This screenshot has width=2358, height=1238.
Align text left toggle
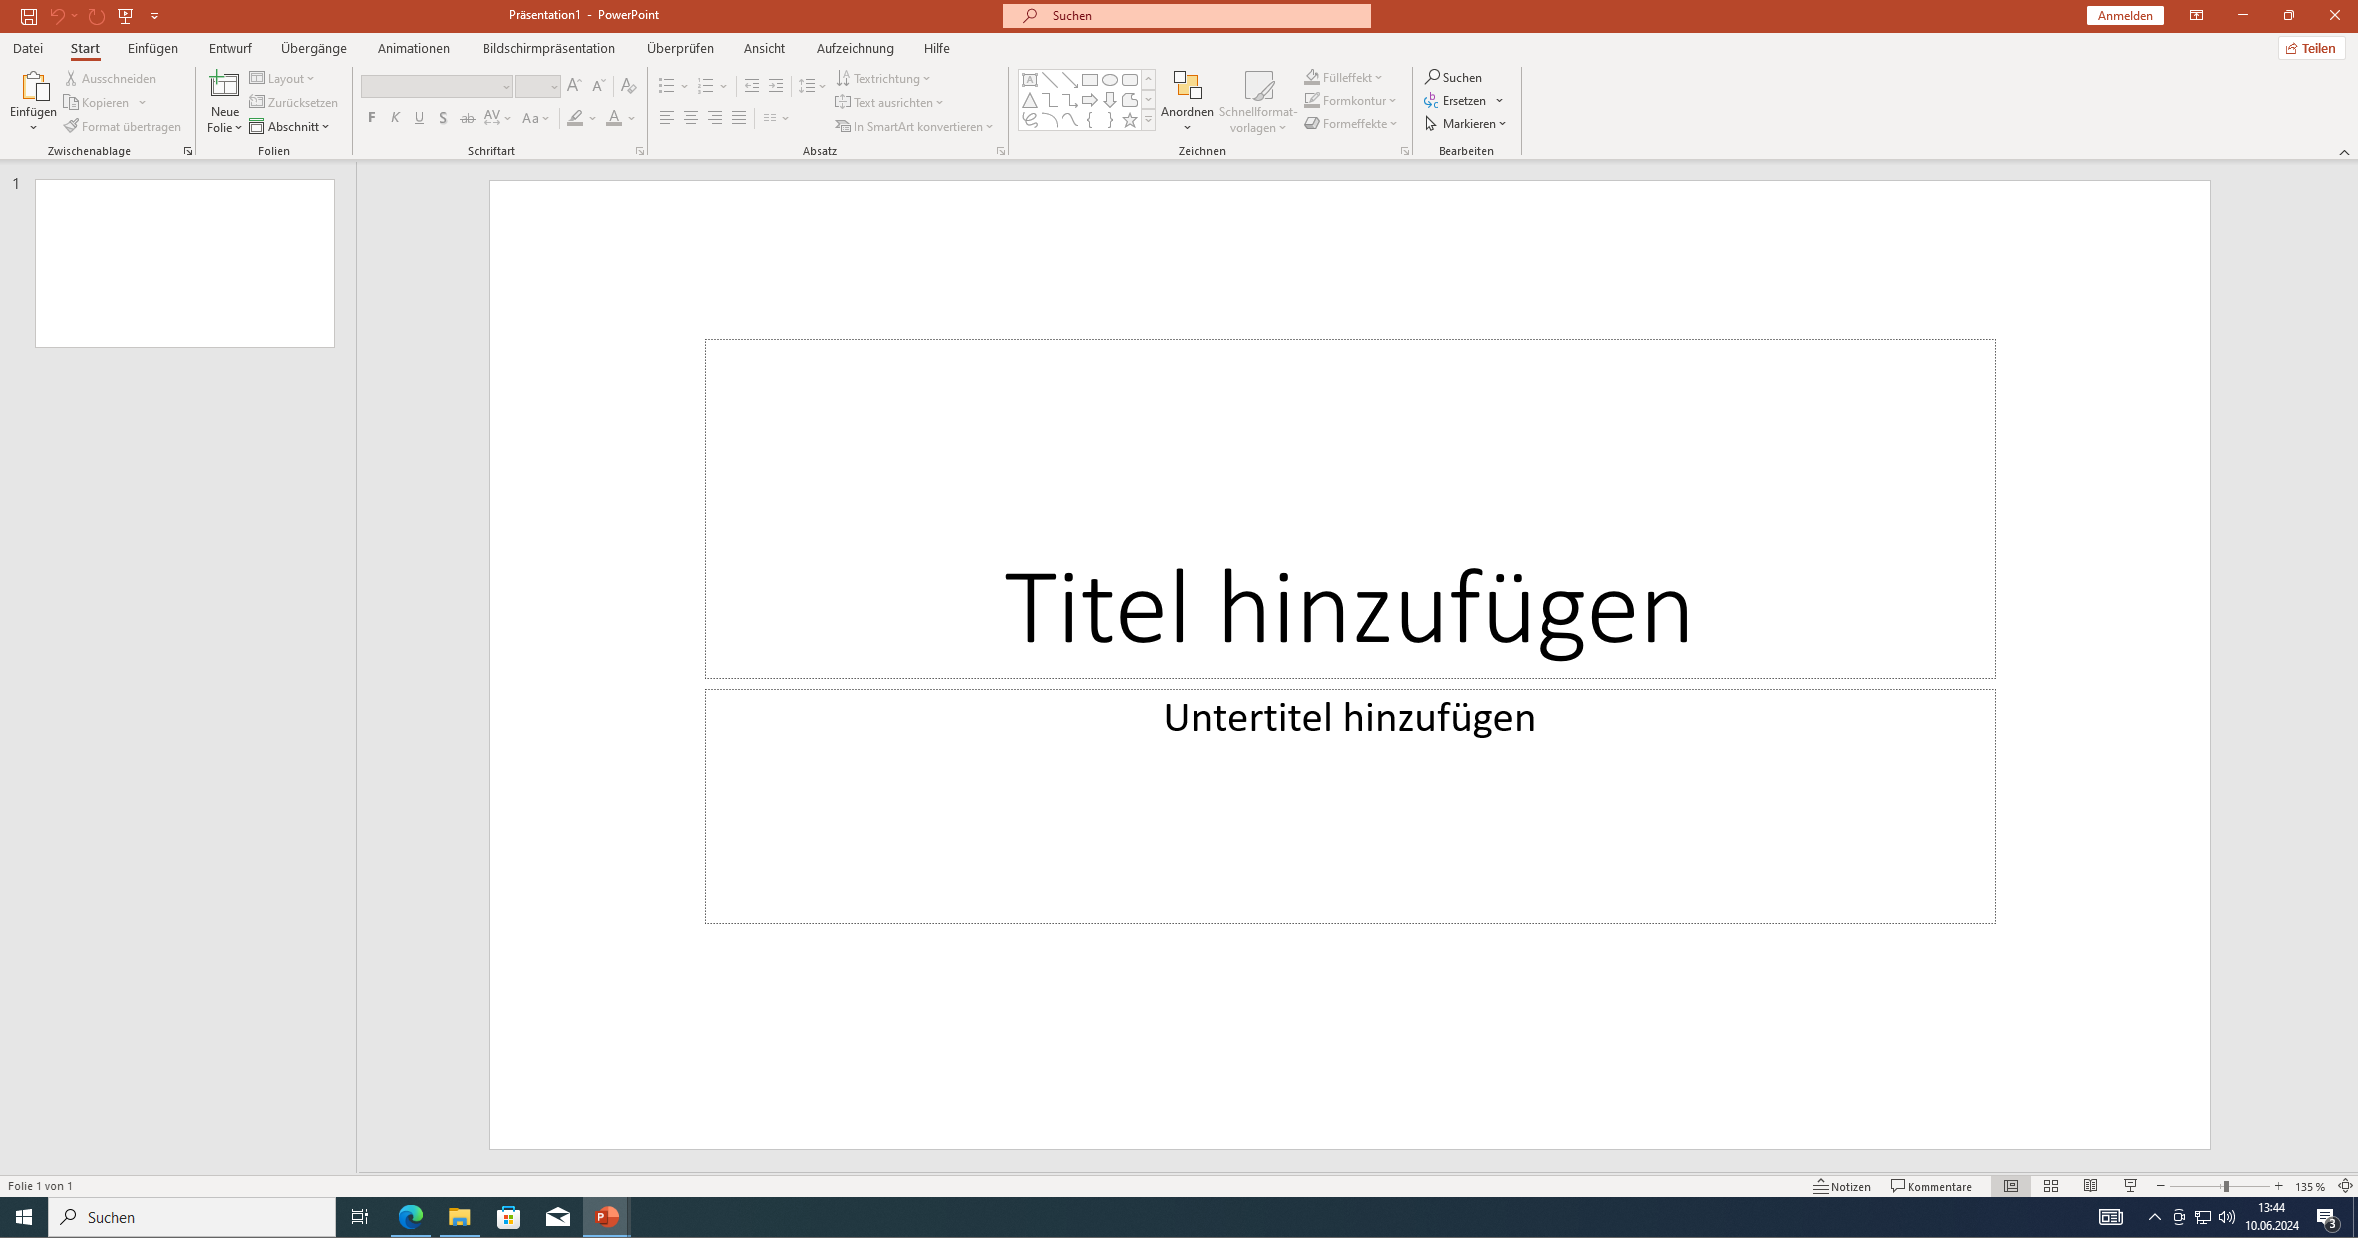click(x=667, y=118)
